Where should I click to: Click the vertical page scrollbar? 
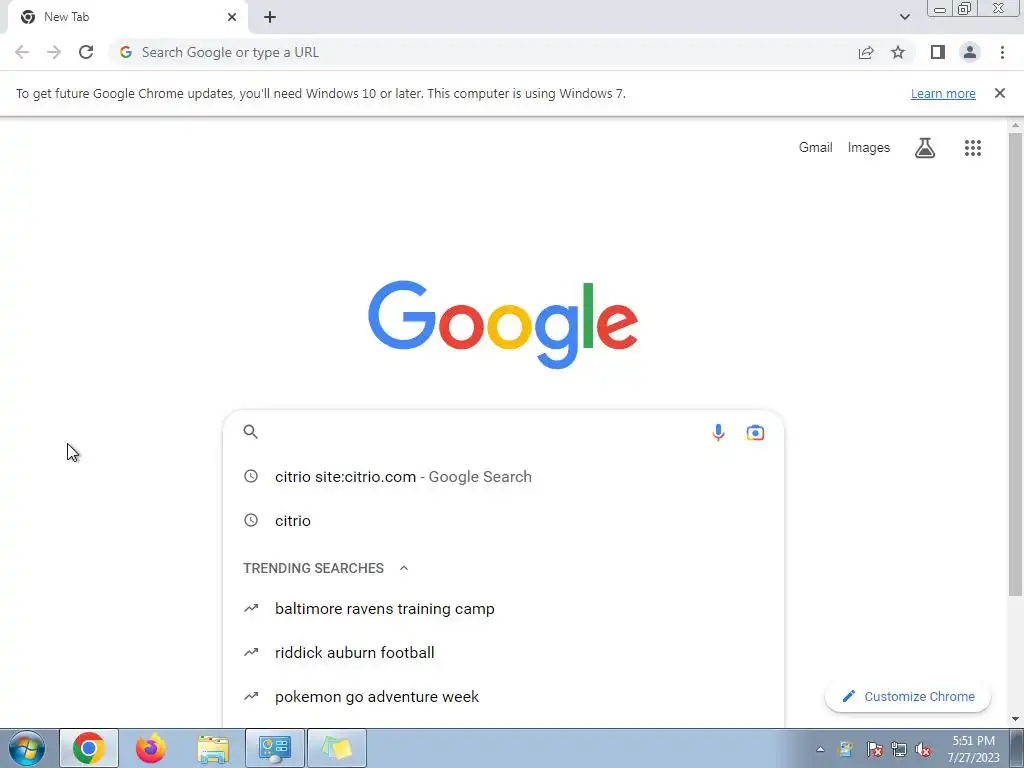1015,364
